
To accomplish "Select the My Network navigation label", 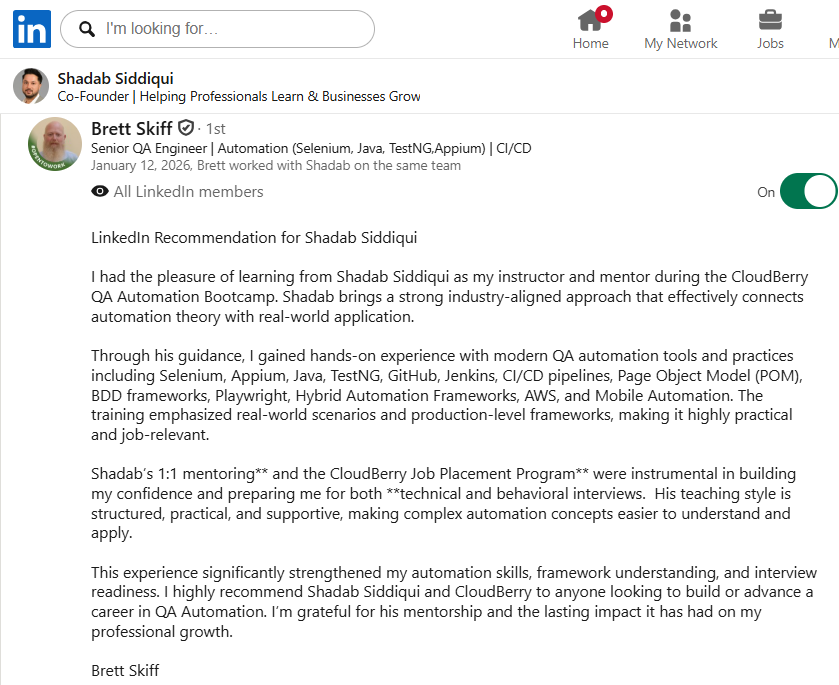I will 680,43.
